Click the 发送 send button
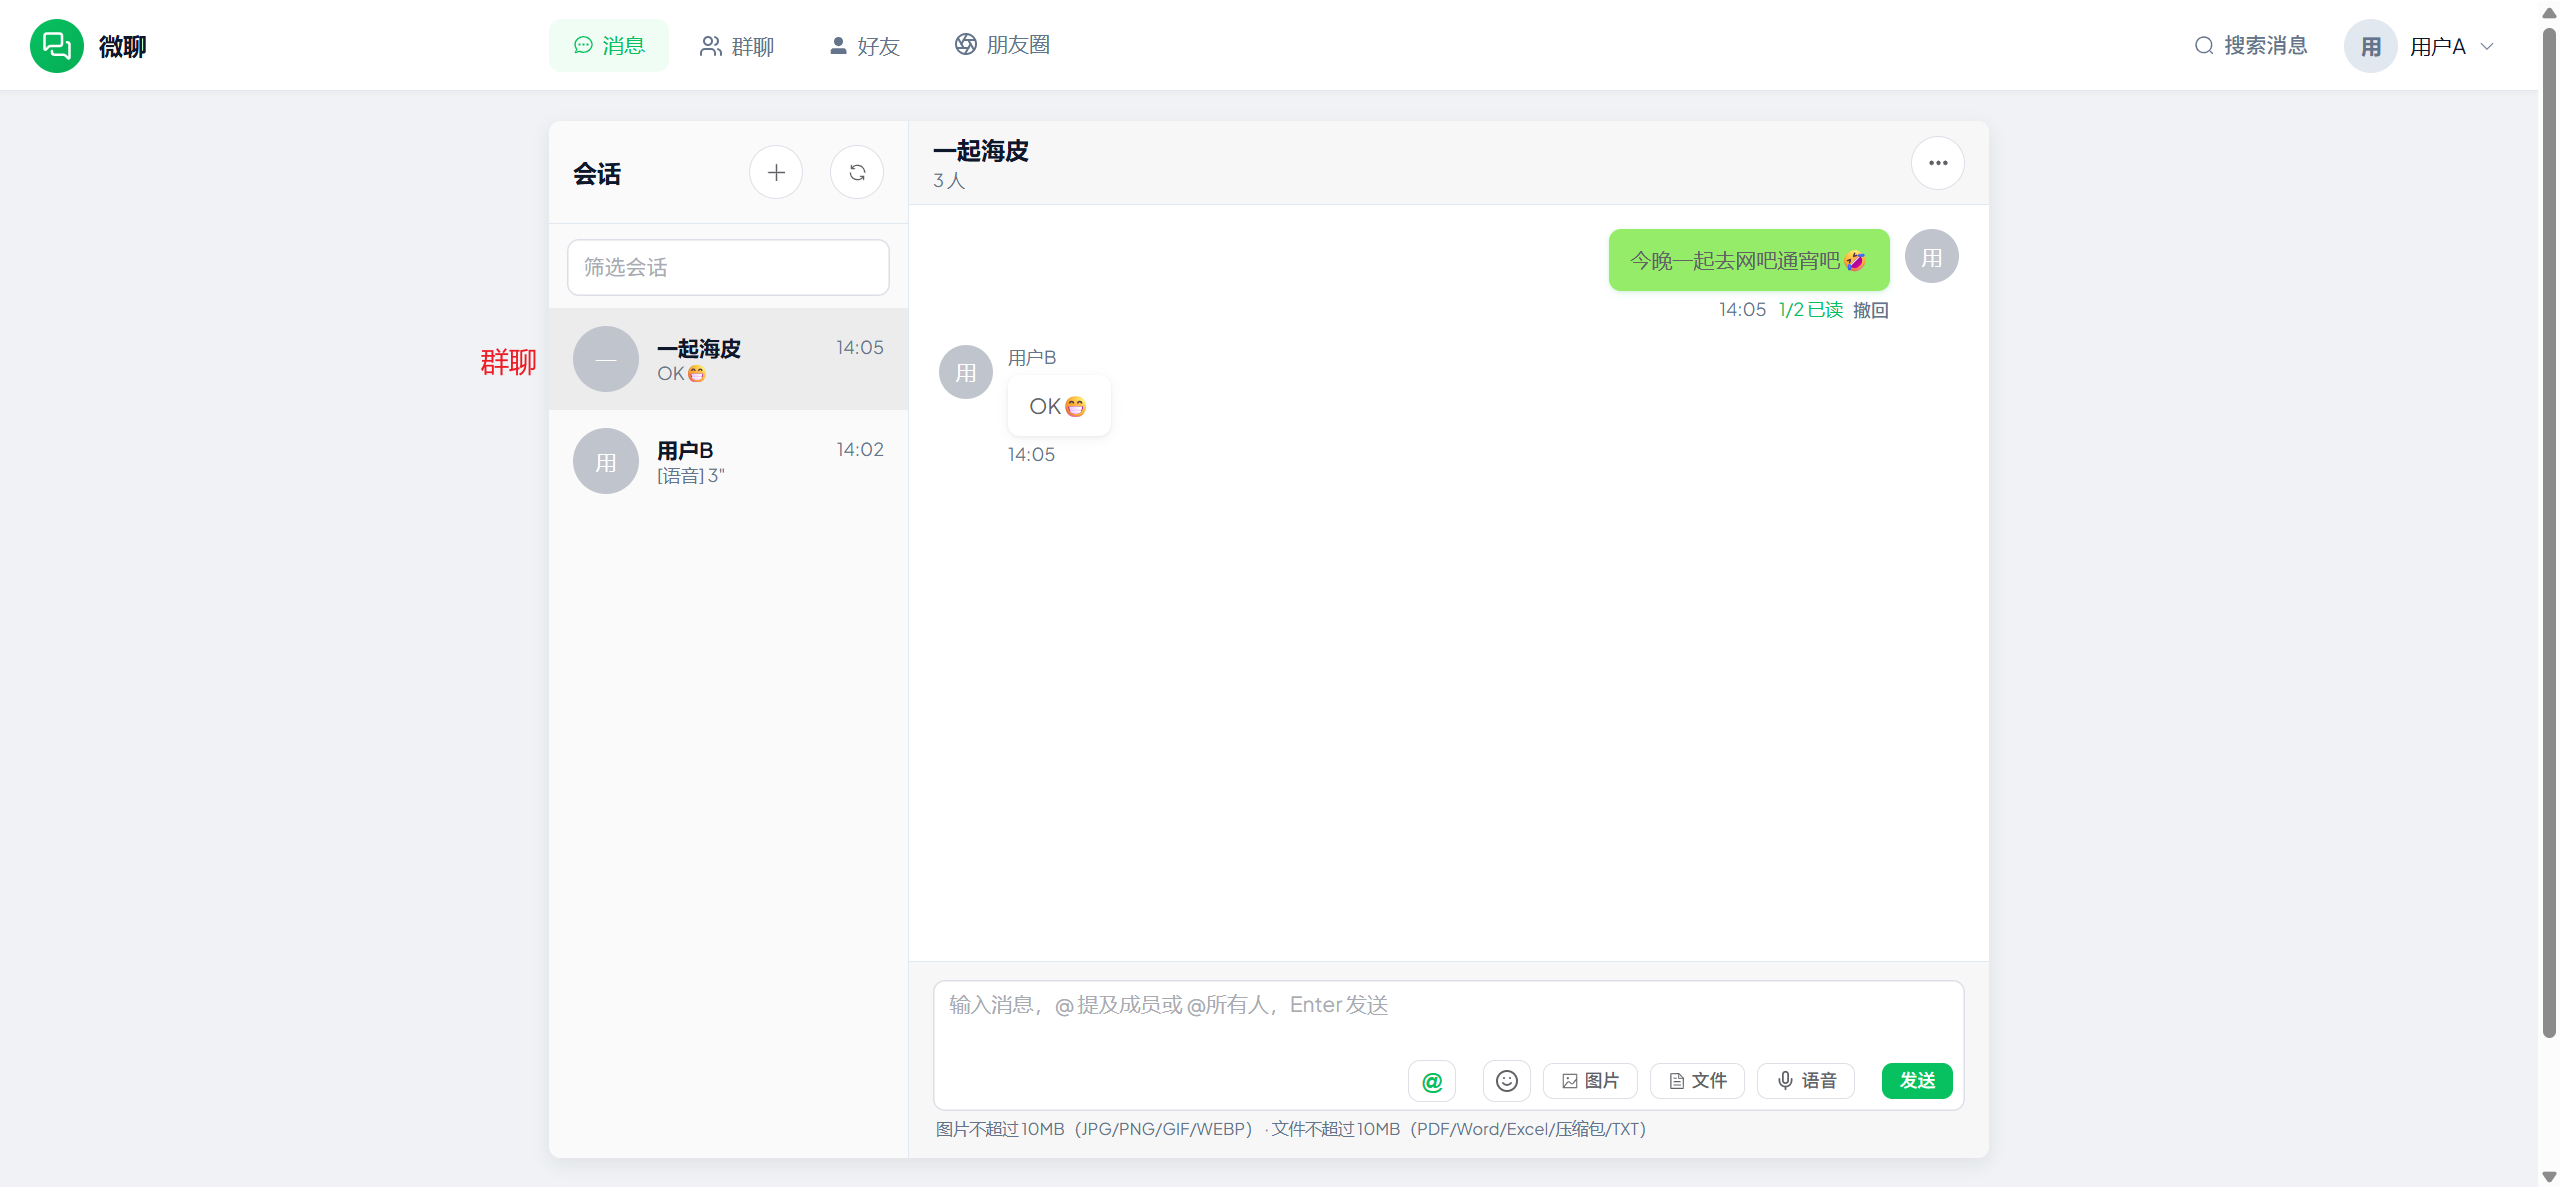The height and width of the screenshot is (1187, 2560). click(1917, 1081)
